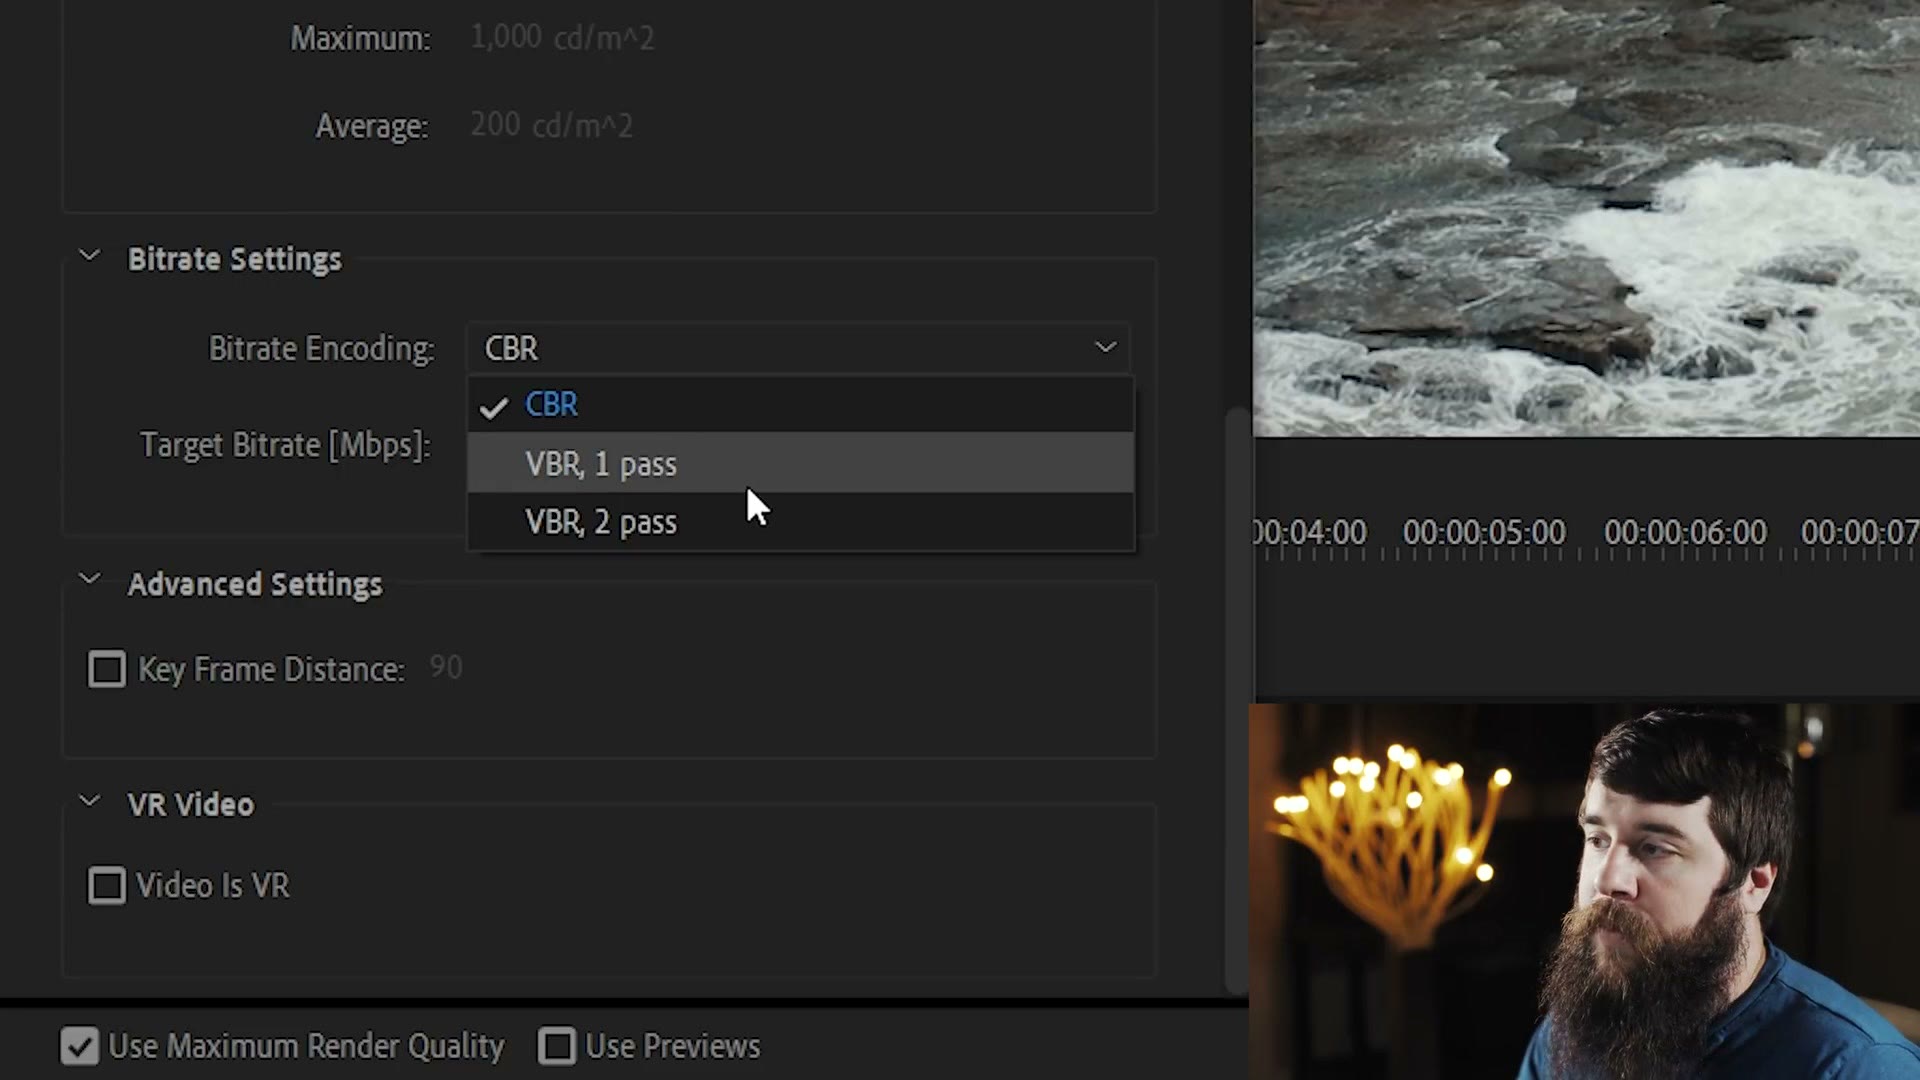Click the Maximum luminance value 1,000 cd/m^2

coord(562,38)
